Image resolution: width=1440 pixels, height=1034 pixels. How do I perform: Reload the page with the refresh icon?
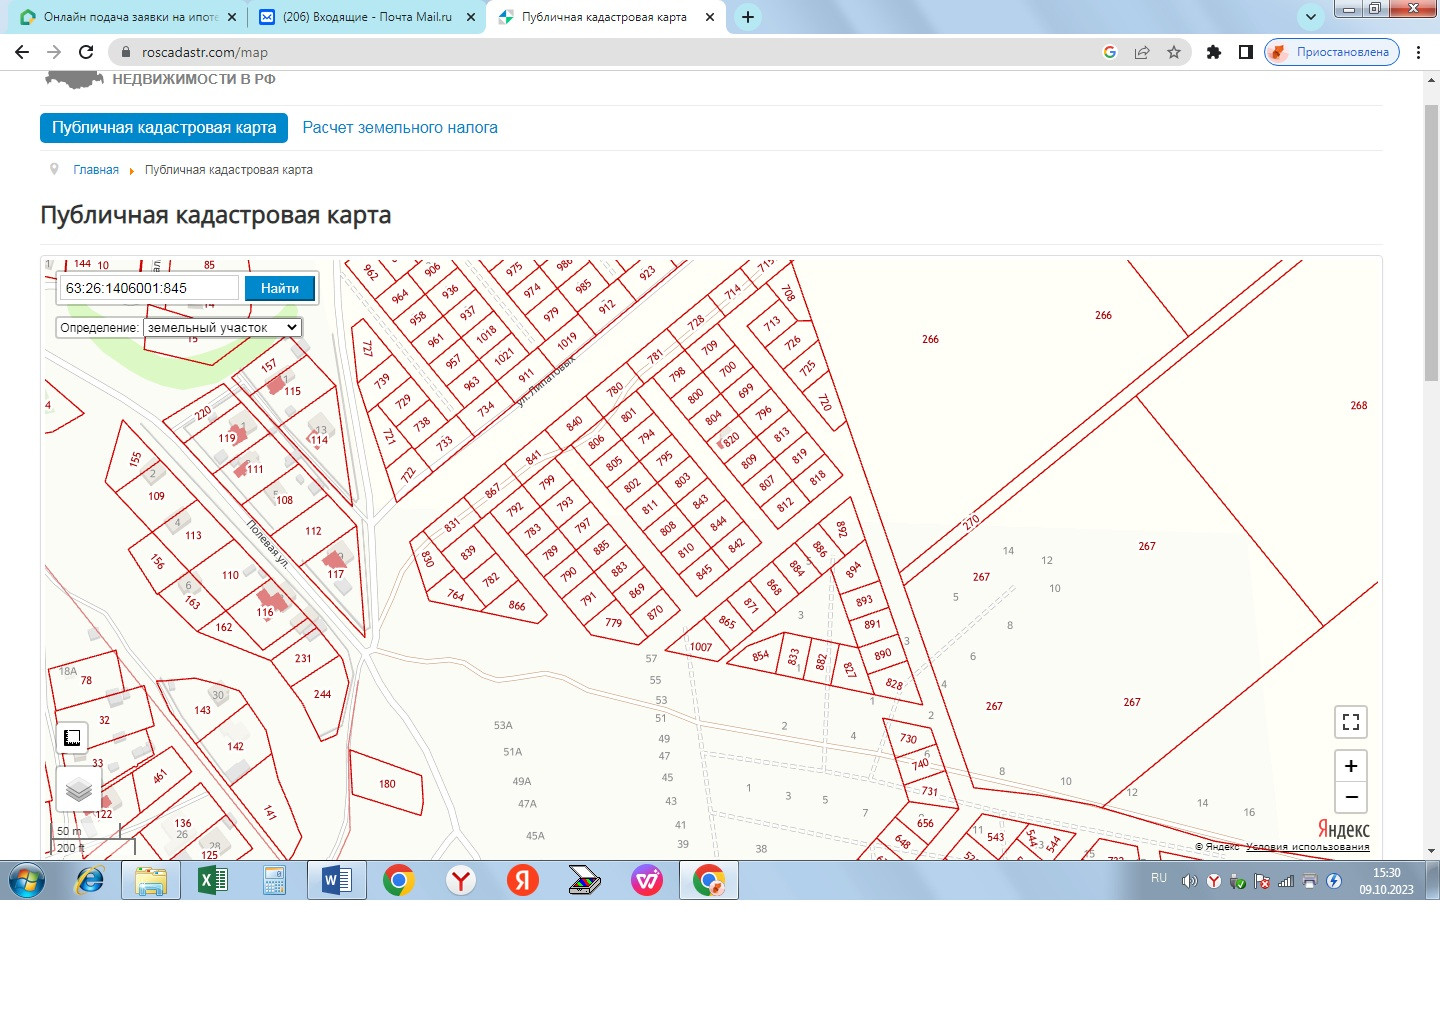(x=86, y=52)
